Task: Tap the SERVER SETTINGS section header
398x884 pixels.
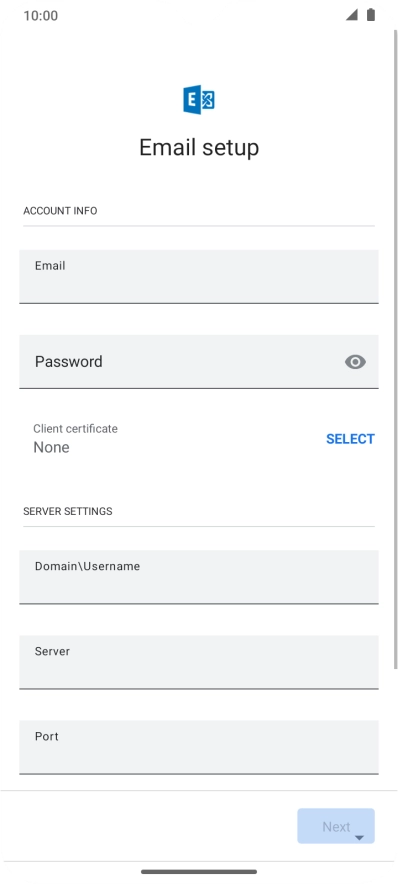Action: (x=68, y=511)
